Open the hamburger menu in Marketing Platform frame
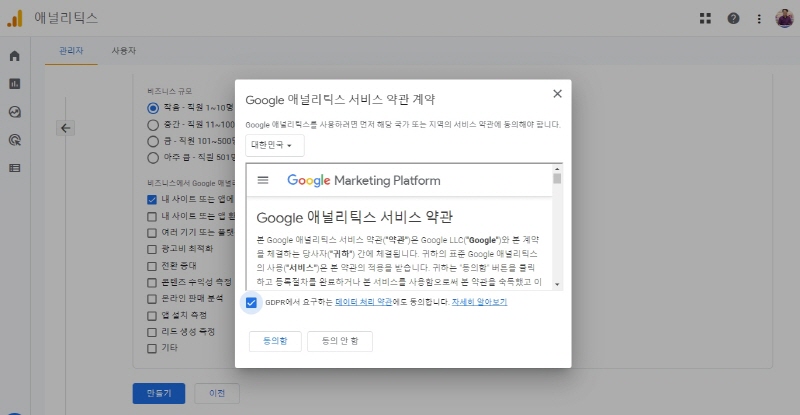Viewport: 800px width, 415px height. 263,180
